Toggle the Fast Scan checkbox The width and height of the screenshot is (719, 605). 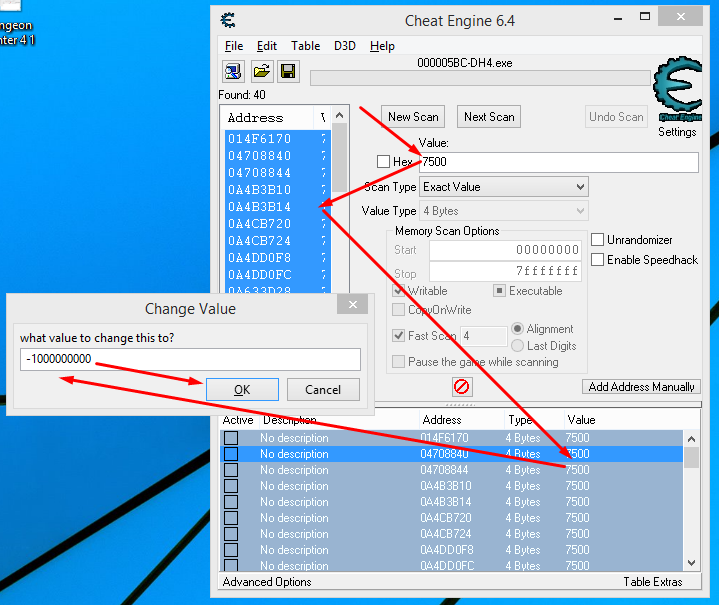398,335
